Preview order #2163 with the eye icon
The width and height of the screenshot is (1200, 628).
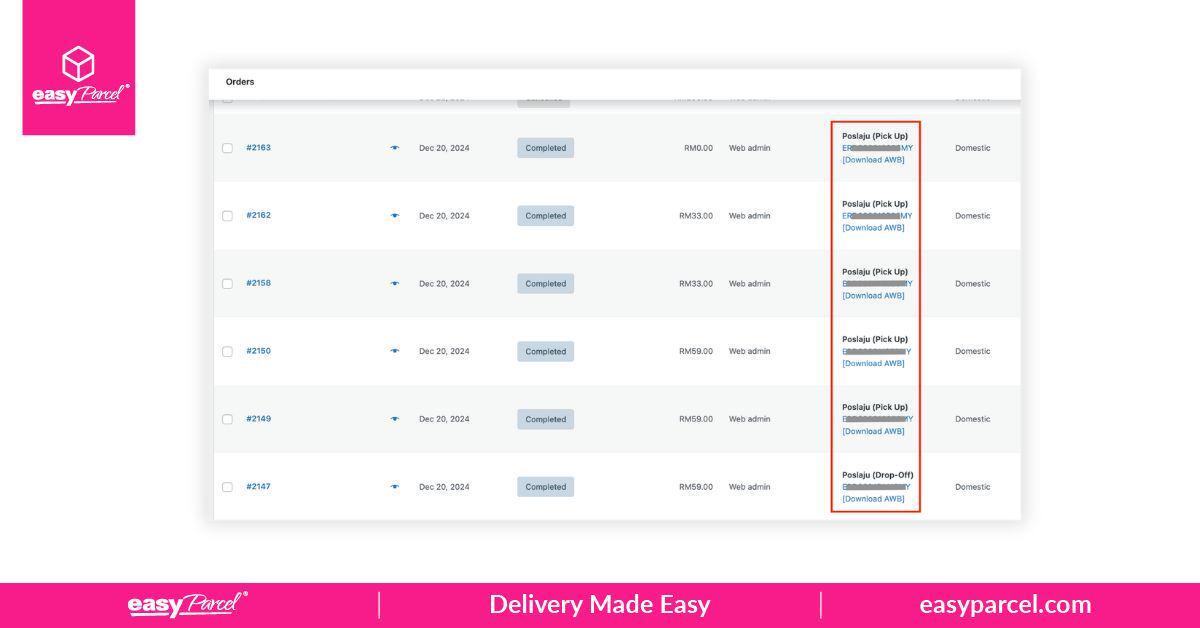point(395,148)
